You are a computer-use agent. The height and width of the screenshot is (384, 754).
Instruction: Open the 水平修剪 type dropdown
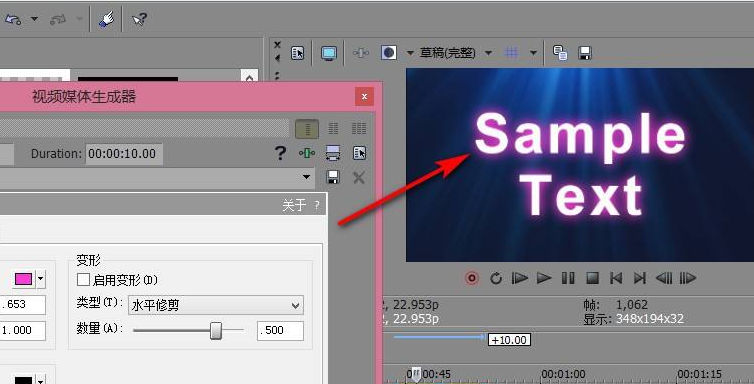click(216, 305)
